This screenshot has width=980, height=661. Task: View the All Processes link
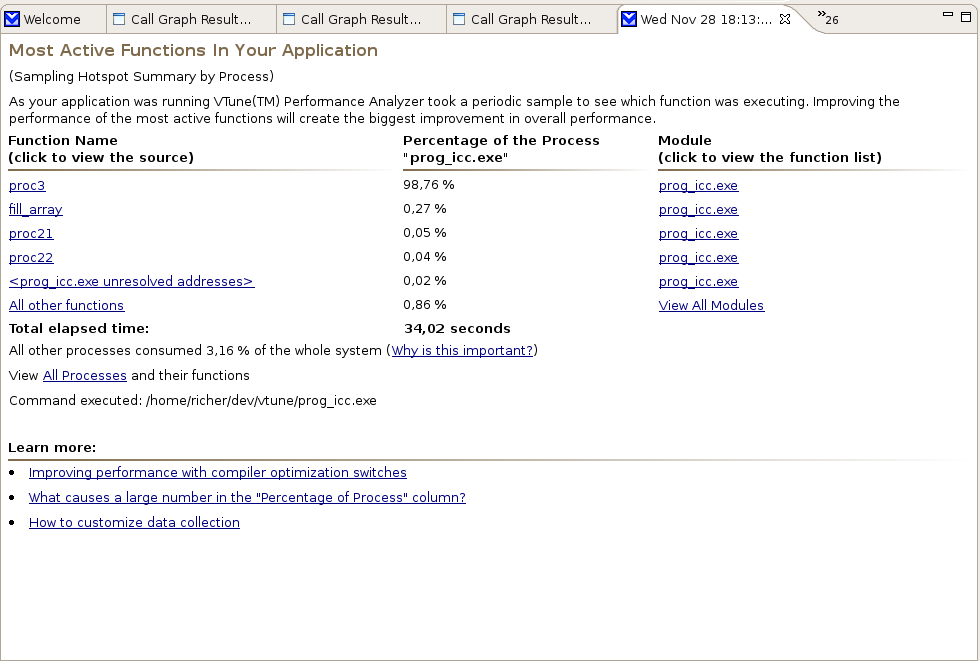(85, 375)
